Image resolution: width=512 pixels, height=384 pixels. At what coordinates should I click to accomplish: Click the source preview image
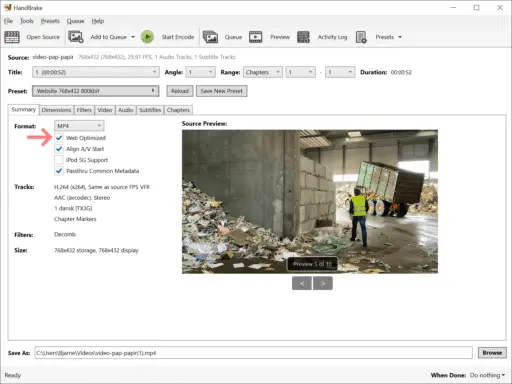pyautogui.click(x=310, y=202)
